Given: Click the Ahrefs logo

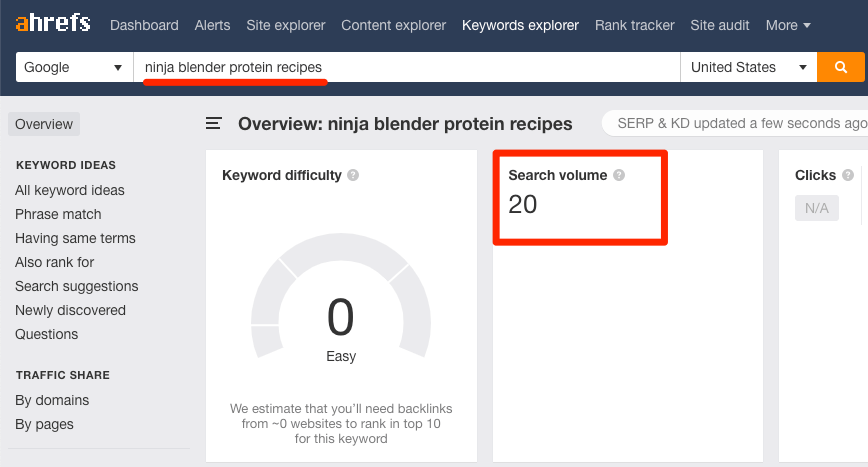Looking at the screenshot, I should (x=53, y=24).
